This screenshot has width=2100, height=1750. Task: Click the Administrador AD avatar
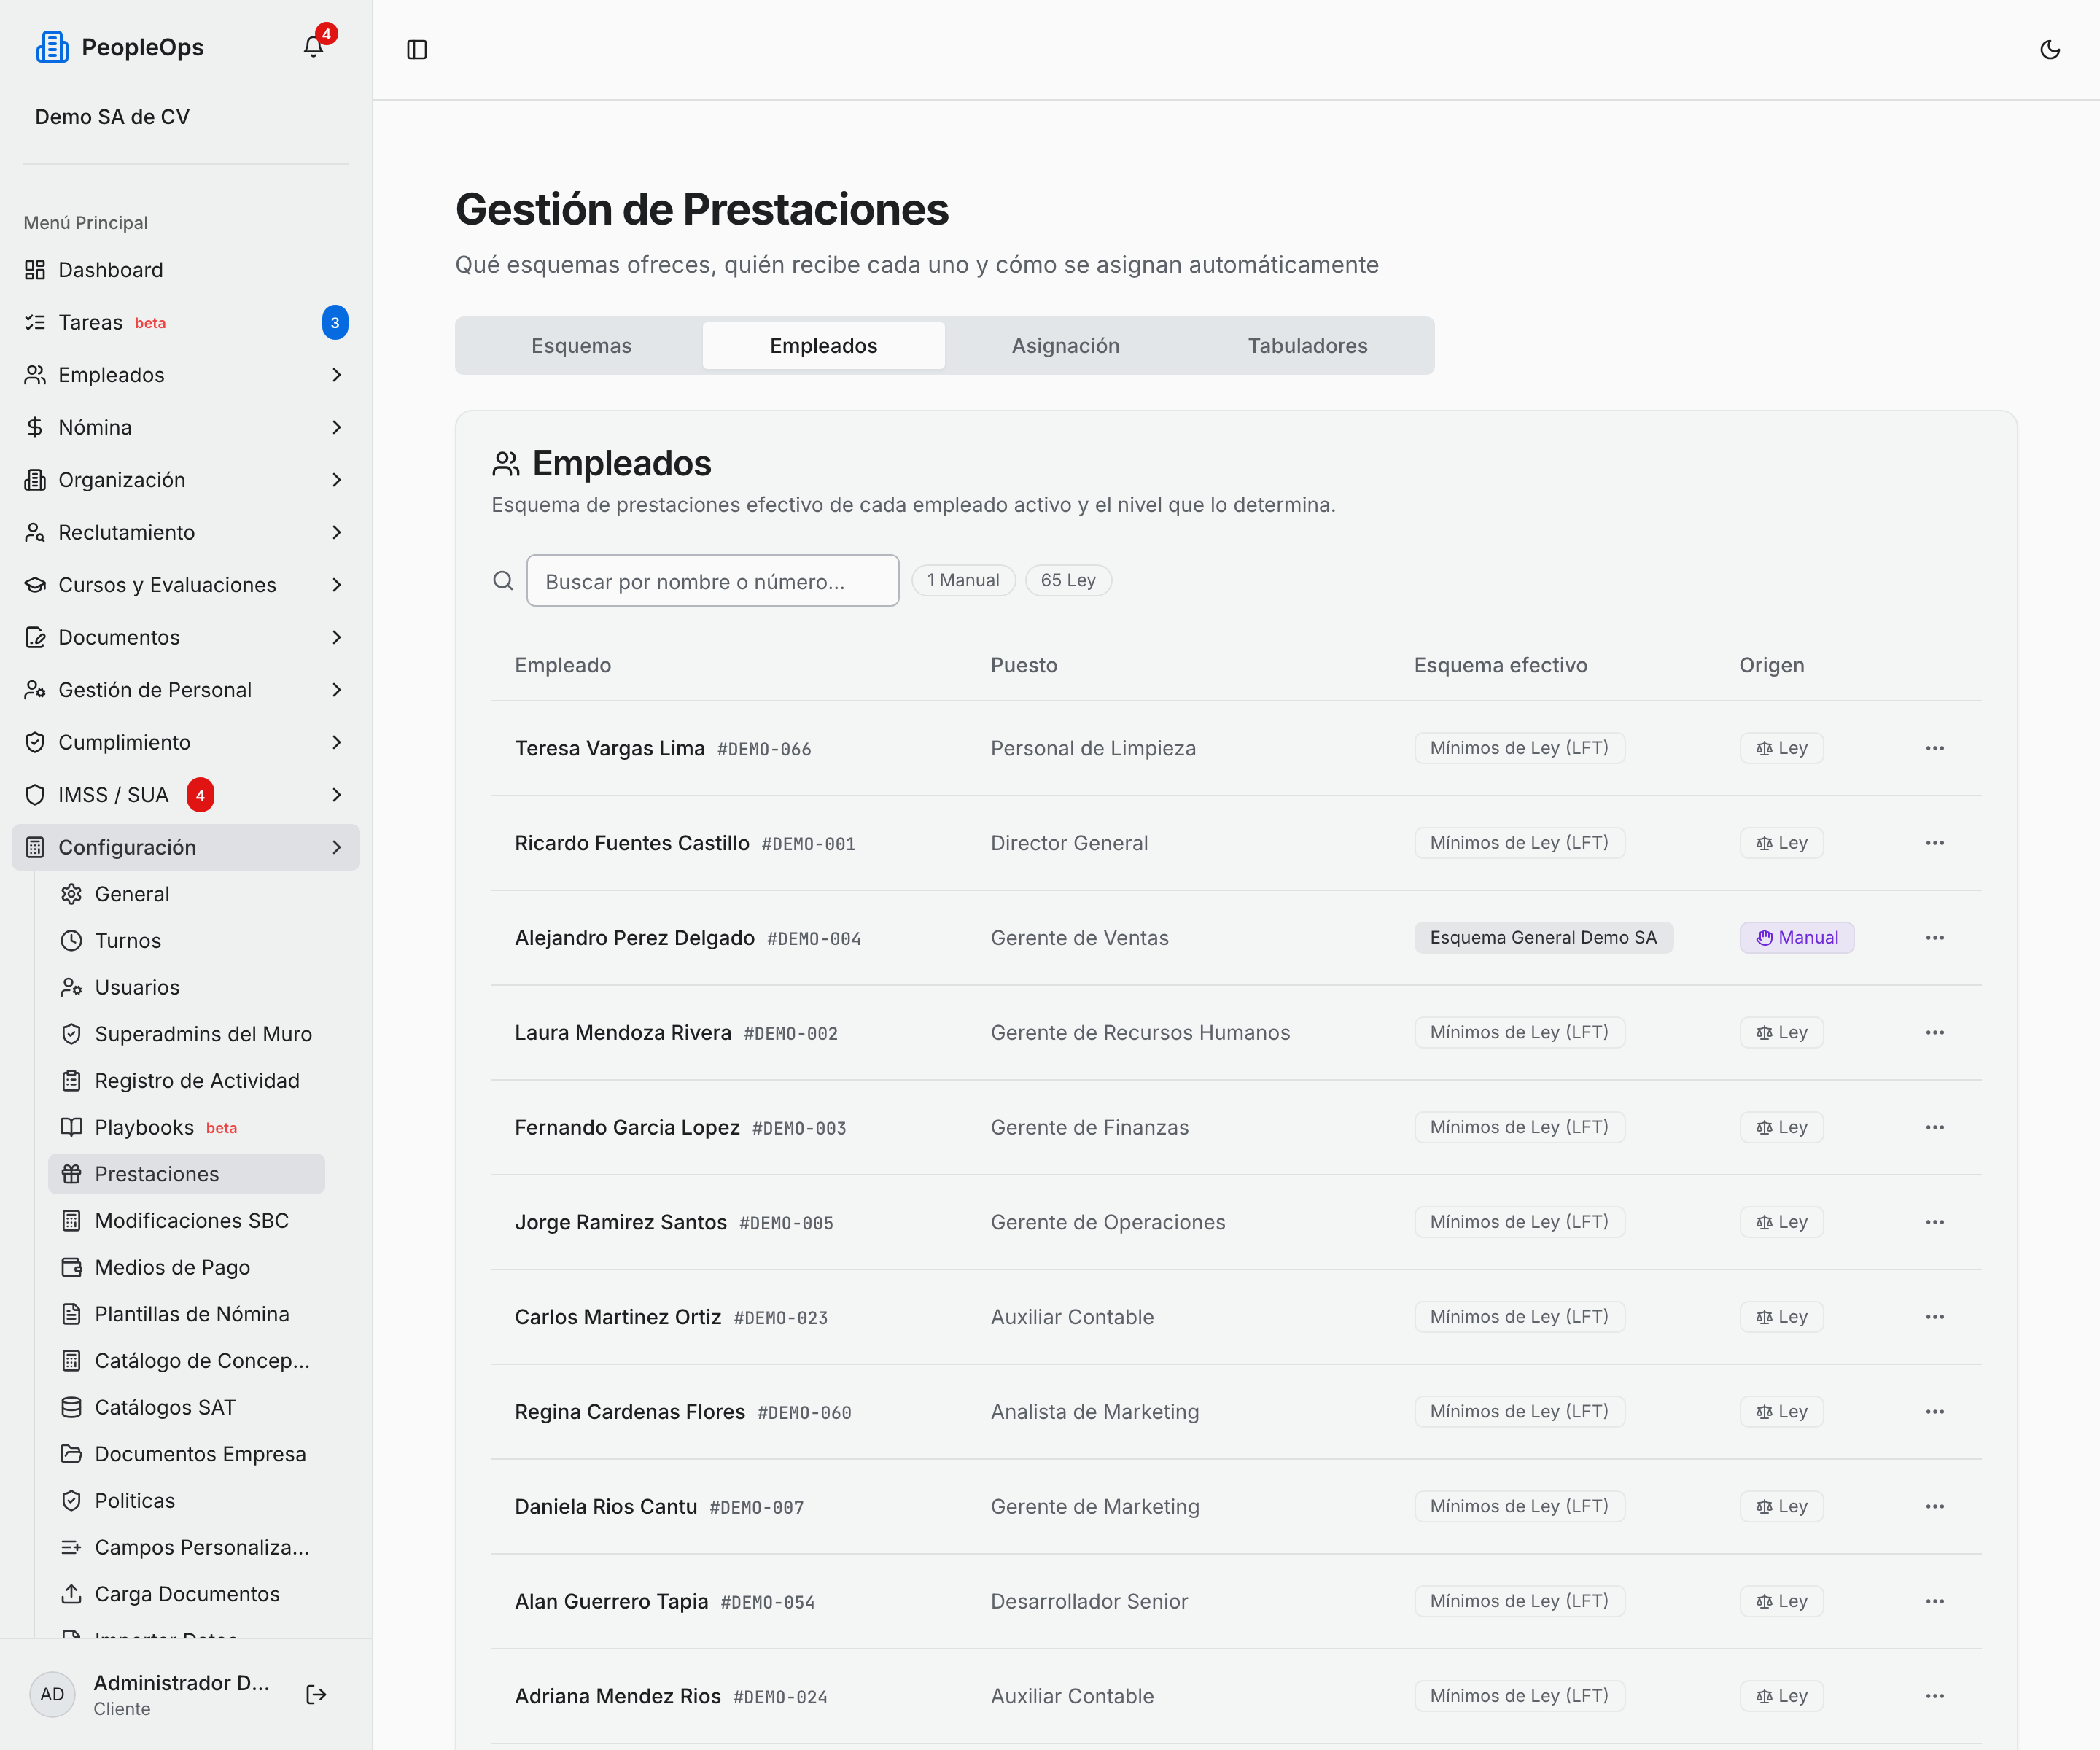click(52, 1694)
